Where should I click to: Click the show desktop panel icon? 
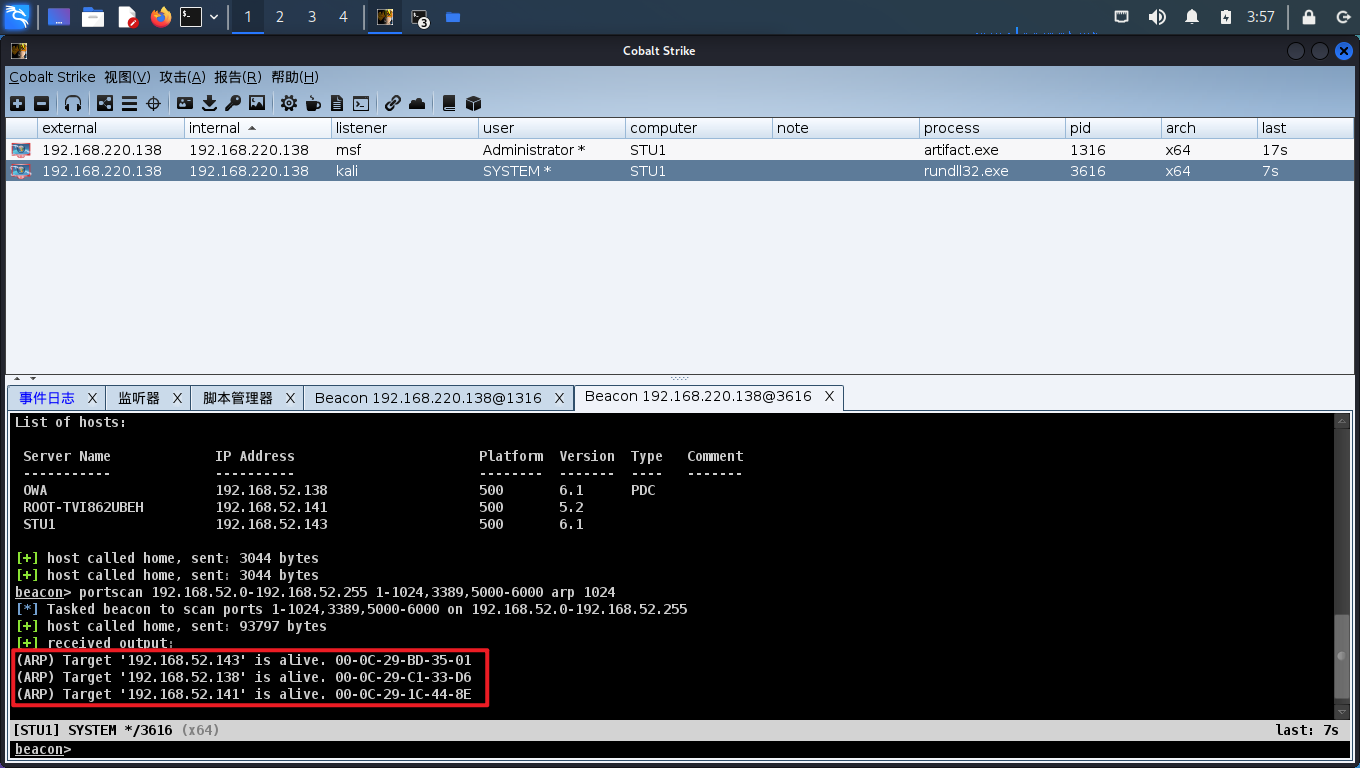coord(59,17)
